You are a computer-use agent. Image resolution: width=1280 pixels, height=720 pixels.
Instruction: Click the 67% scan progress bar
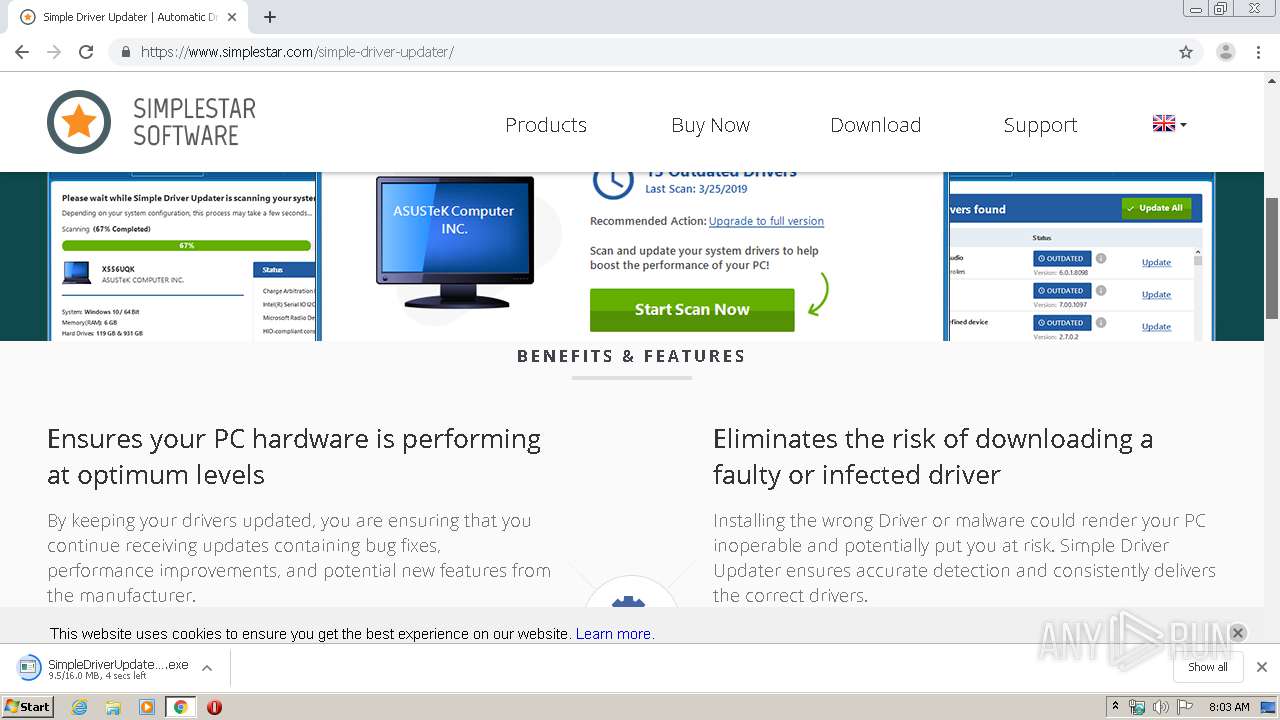click(x=186, y=245)
